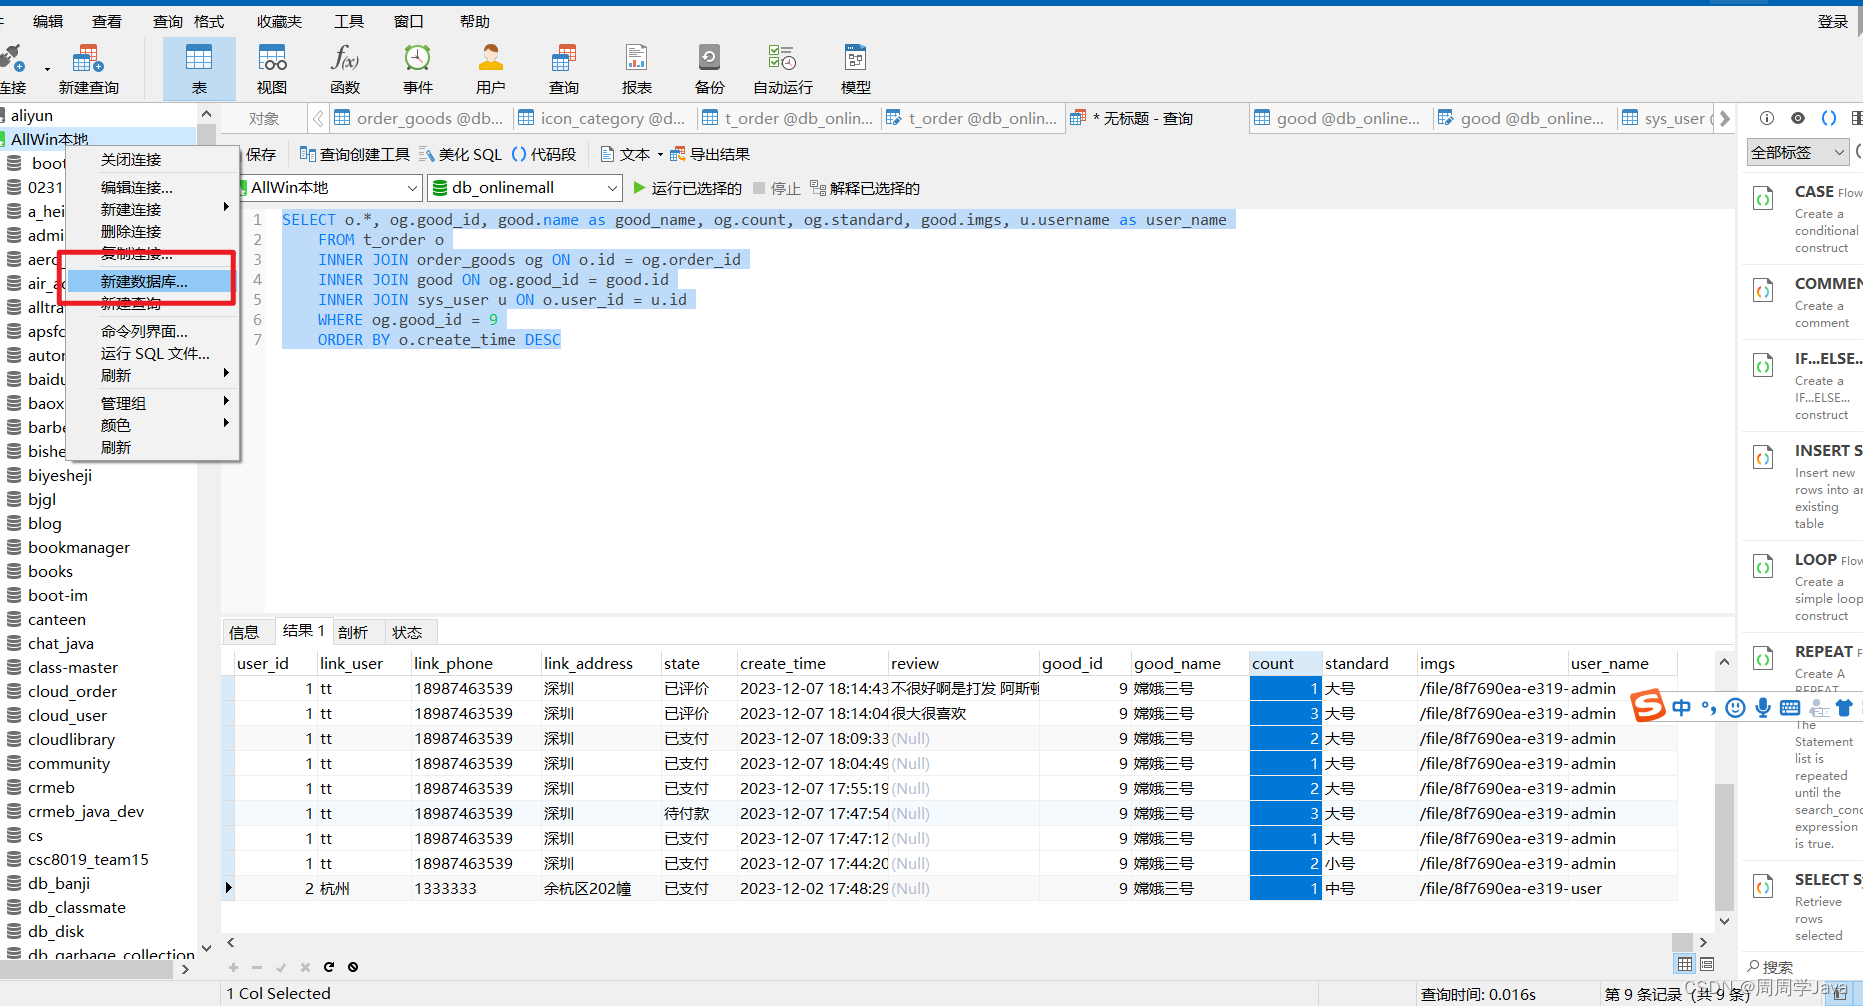Open the 新建查询 toolbar icon
The image size is (1863, 1006).
tap(88, 69)
